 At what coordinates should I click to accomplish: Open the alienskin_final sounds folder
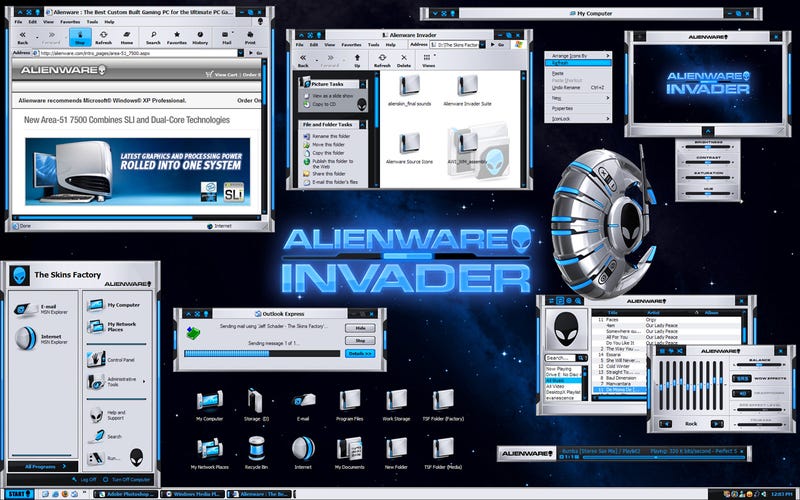point(409,90)
